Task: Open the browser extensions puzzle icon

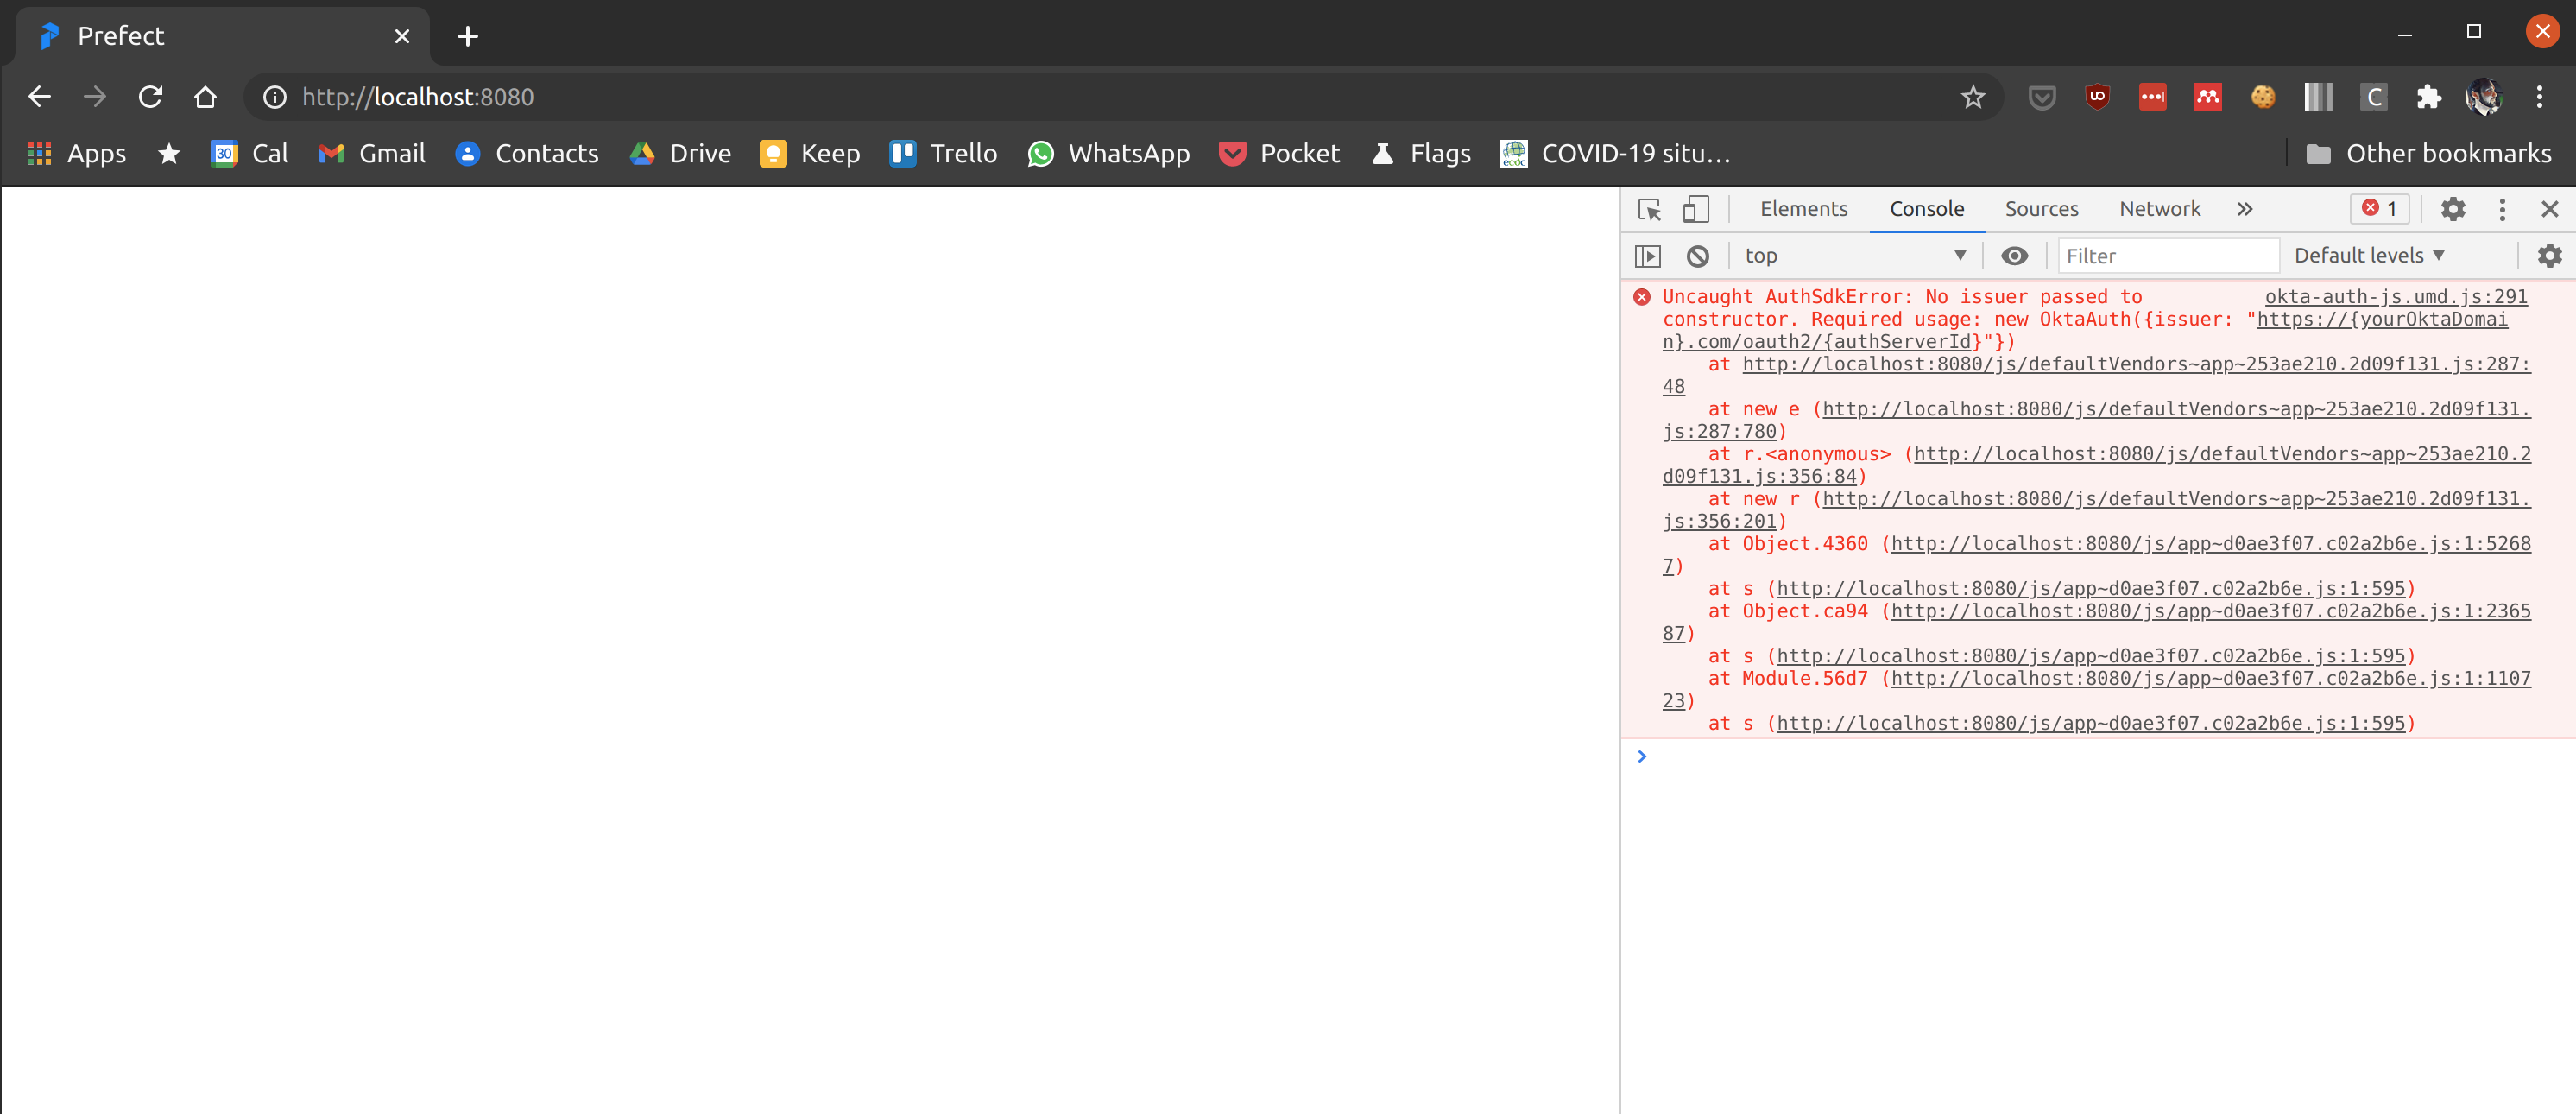Action: coord(2428,96)
